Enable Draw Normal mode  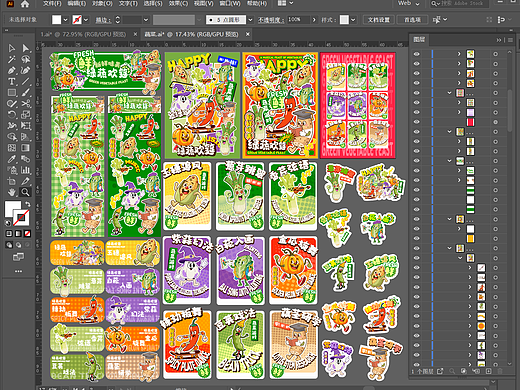tap(9, 245)
